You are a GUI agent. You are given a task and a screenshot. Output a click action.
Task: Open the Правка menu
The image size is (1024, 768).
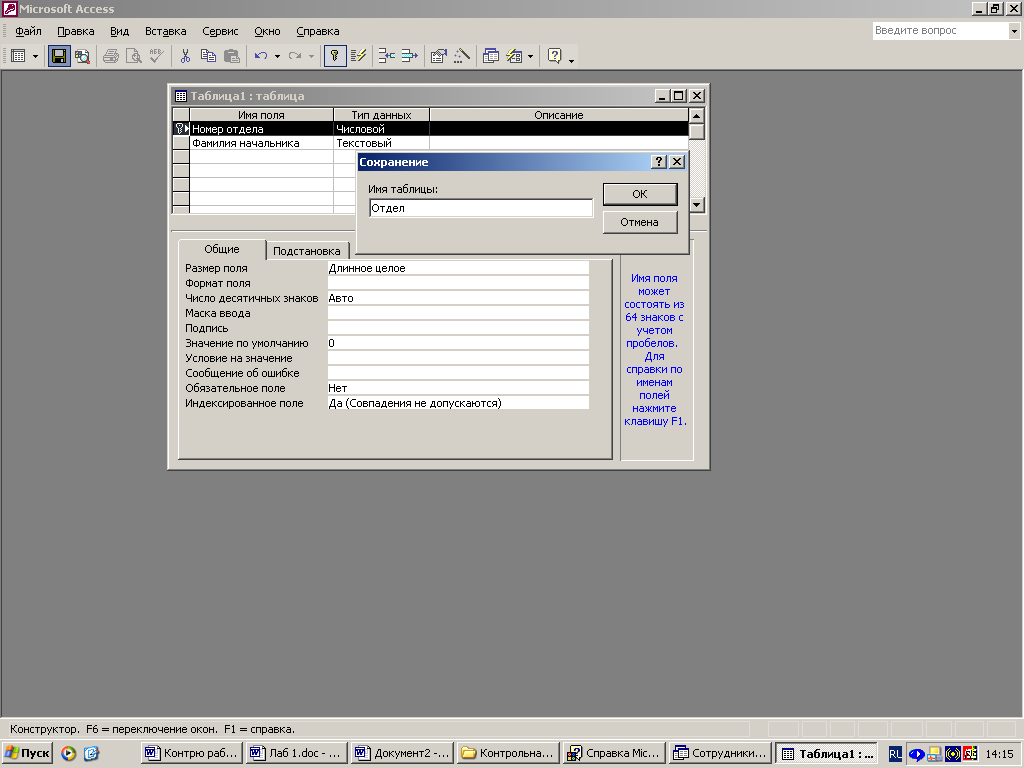click(x=76, y=31)
